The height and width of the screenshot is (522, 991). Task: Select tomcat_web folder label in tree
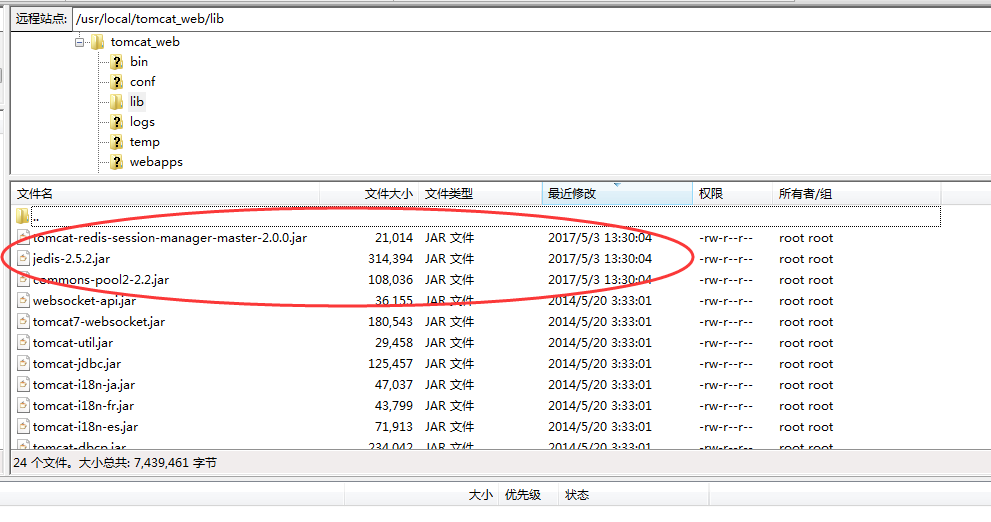(145, 42)
